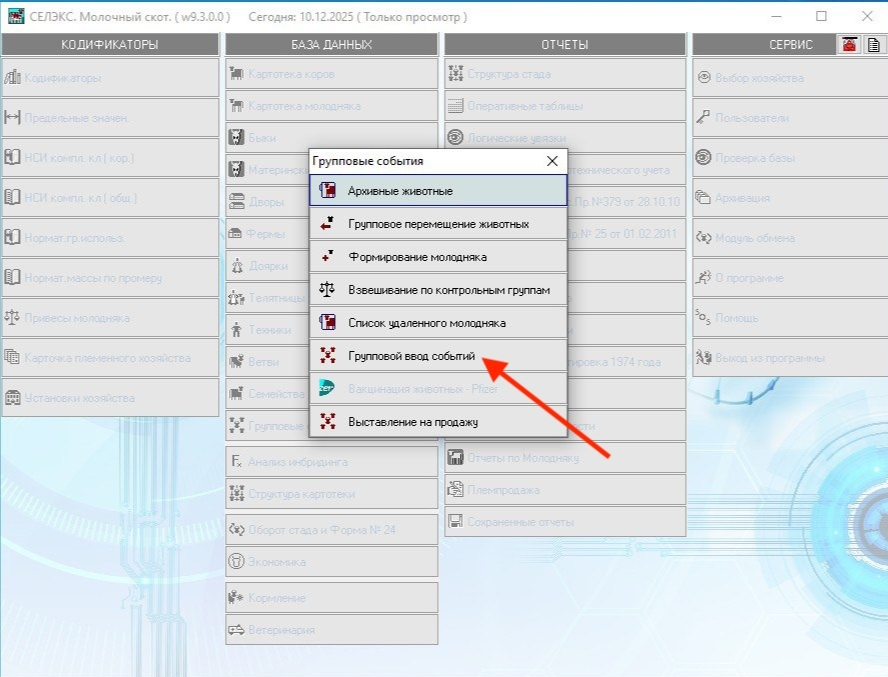This screenshot has width=888, height=677.
Task: Click Групповой ввод событий entry
Action: coord(438,355)
